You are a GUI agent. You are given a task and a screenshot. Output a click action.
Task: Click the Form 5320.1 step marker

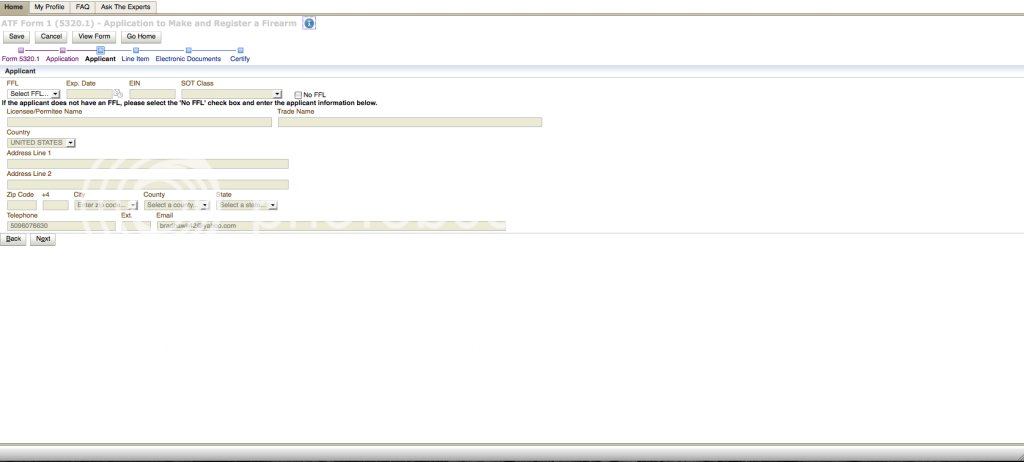click(x=20, y=49)
